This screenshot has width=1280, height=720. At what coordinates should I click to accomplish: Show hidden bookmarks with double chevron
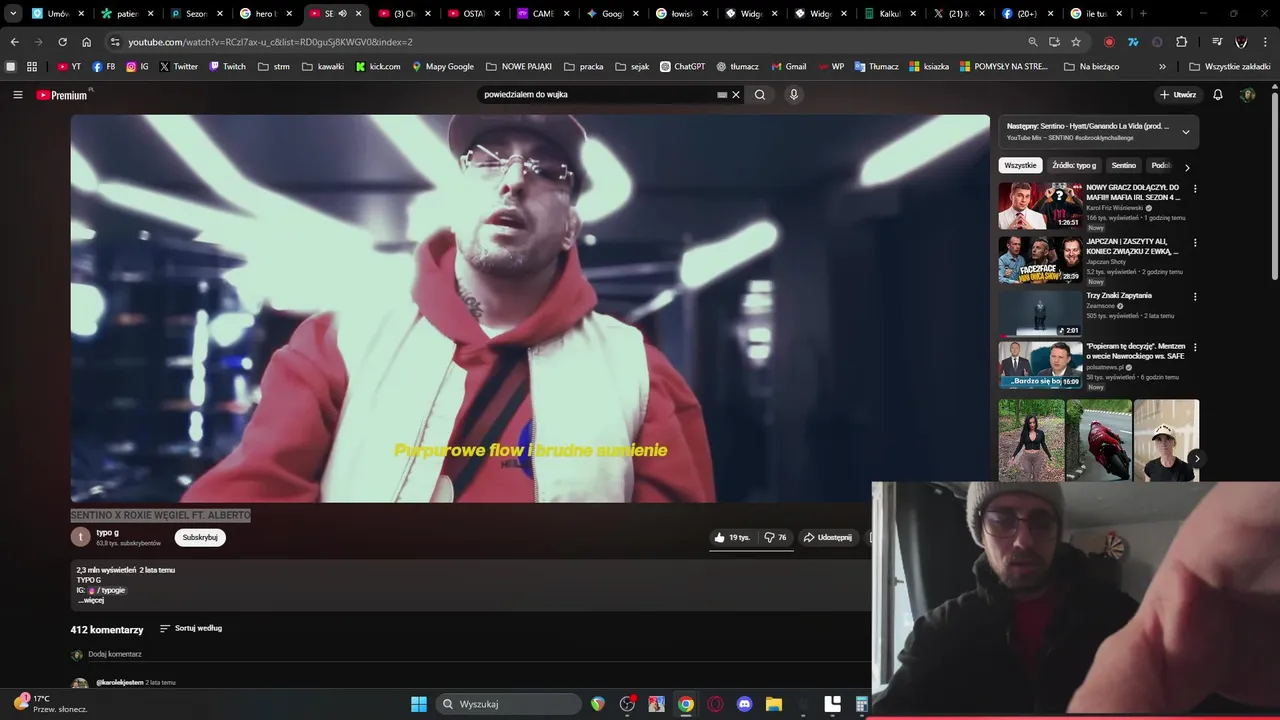click(1162, 67)
